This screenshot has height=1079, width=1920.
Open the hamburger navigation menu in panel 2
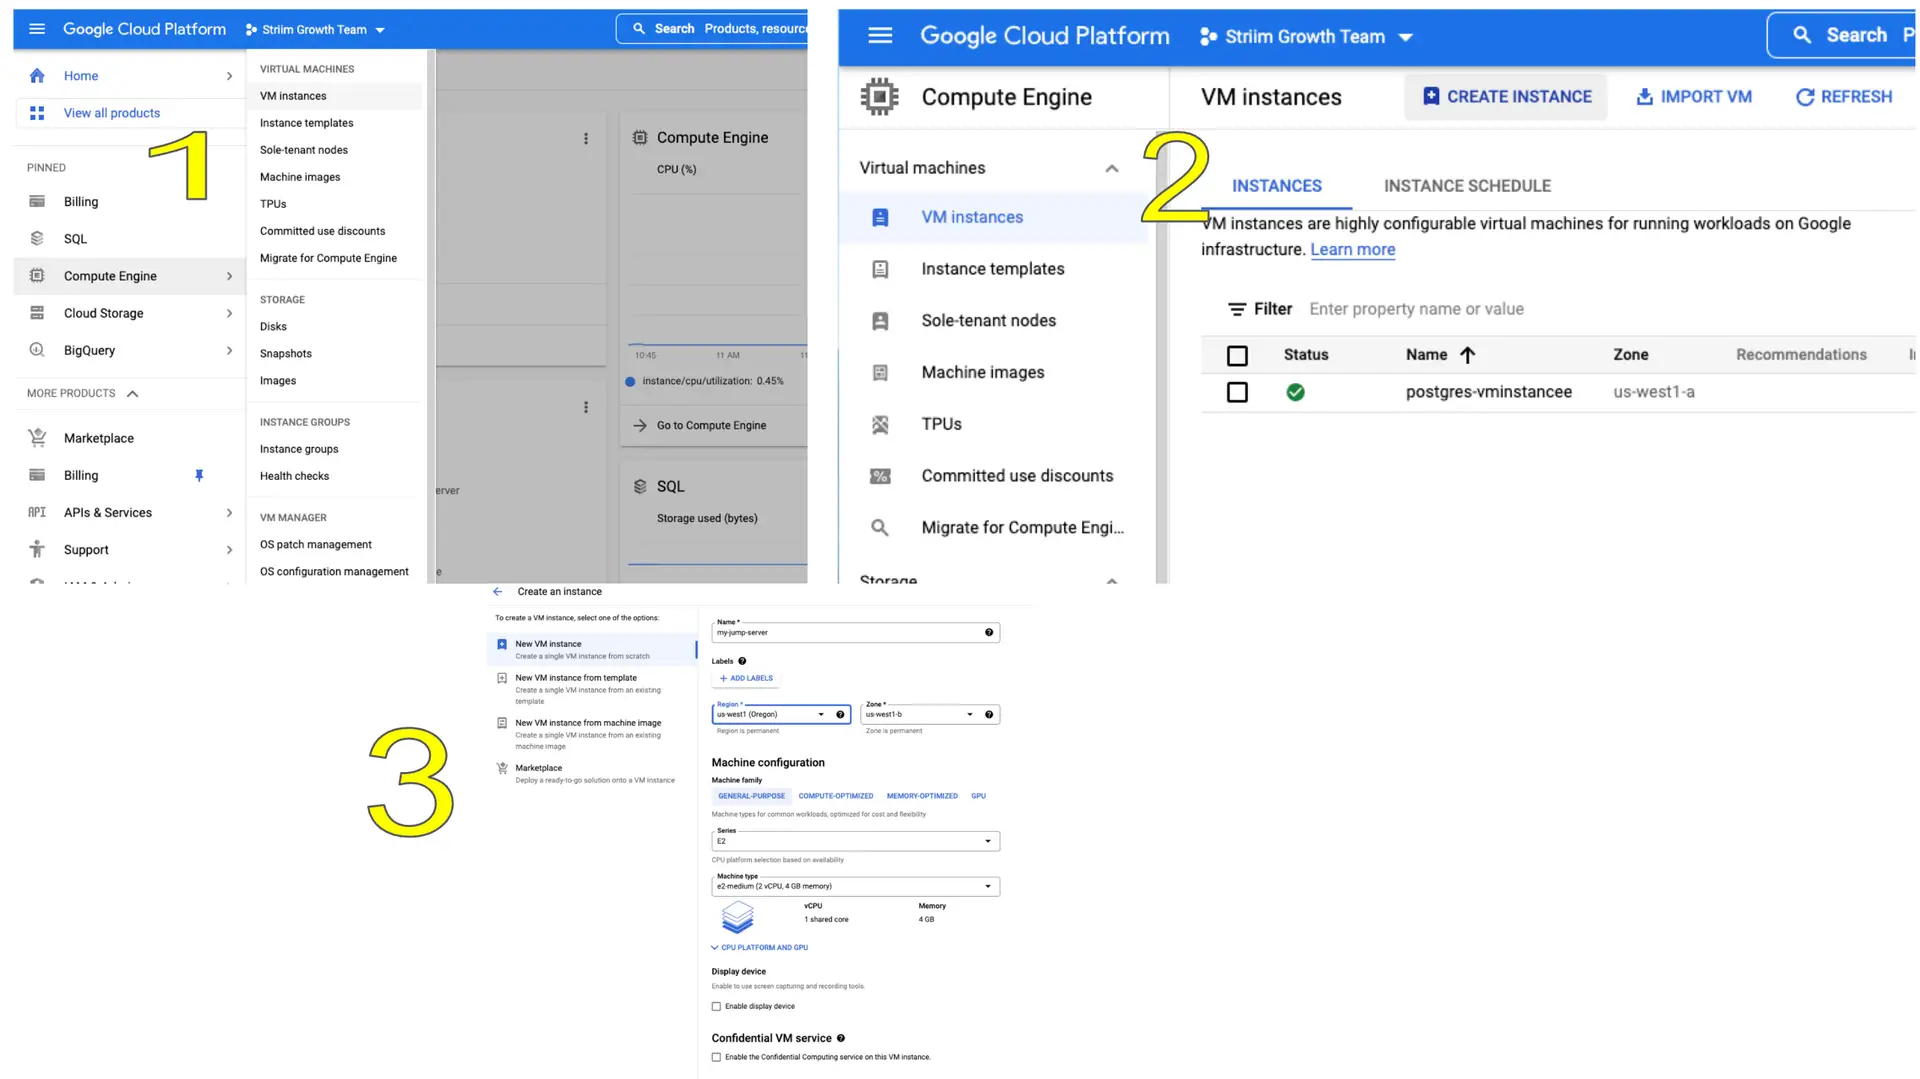point(879,36)
